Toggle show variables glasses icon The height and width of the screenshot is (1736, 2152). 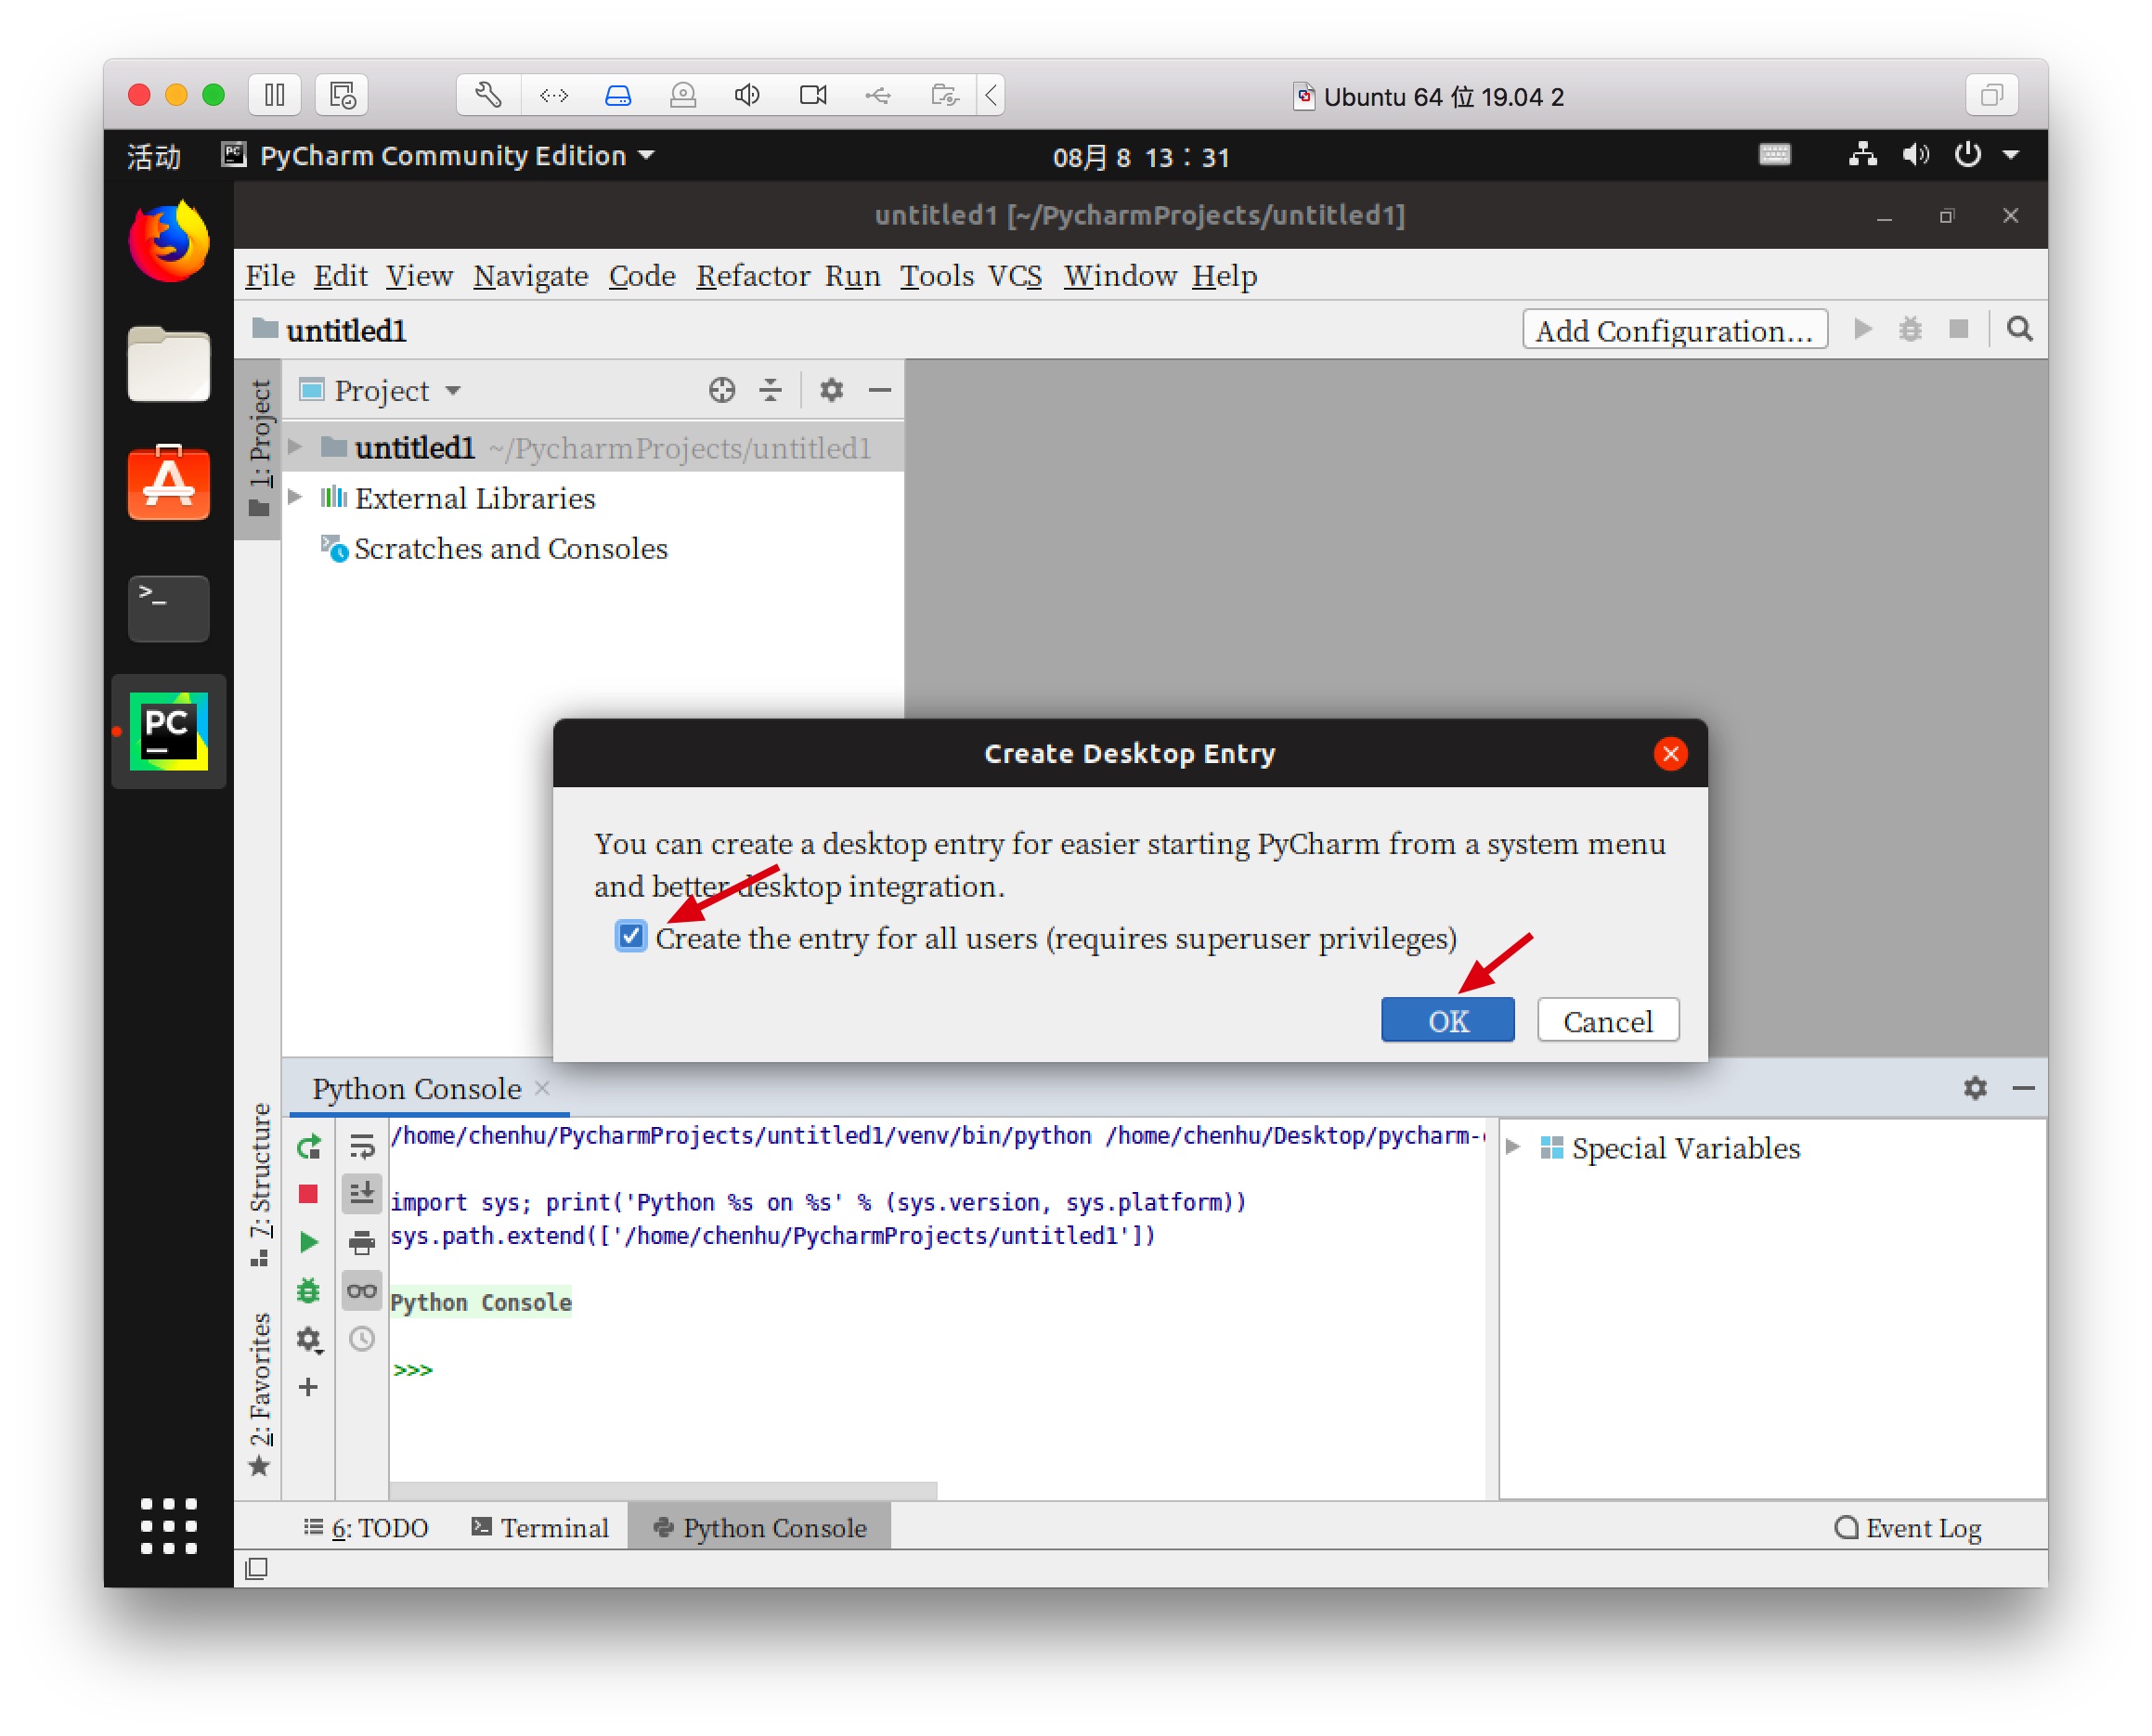[361, 1290]
